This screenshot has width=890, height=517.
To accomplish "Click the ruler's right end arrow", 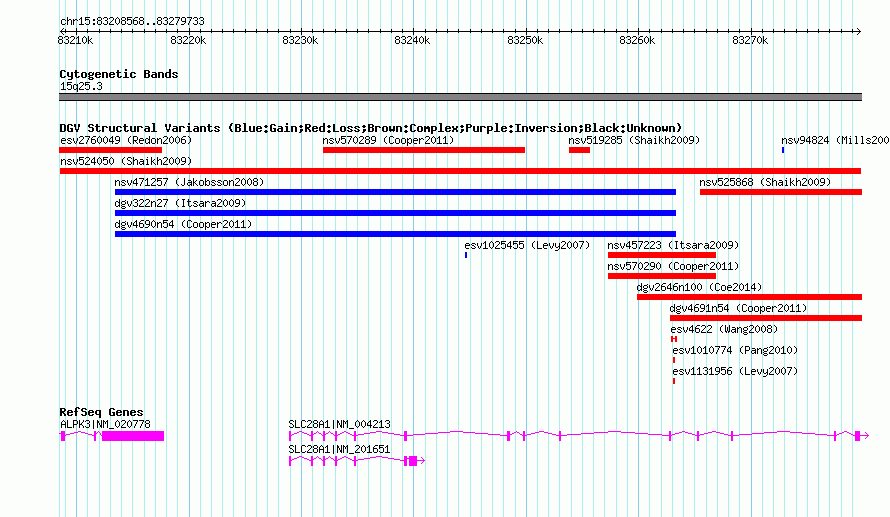I will pyautogui.click(x=858, y=31).
